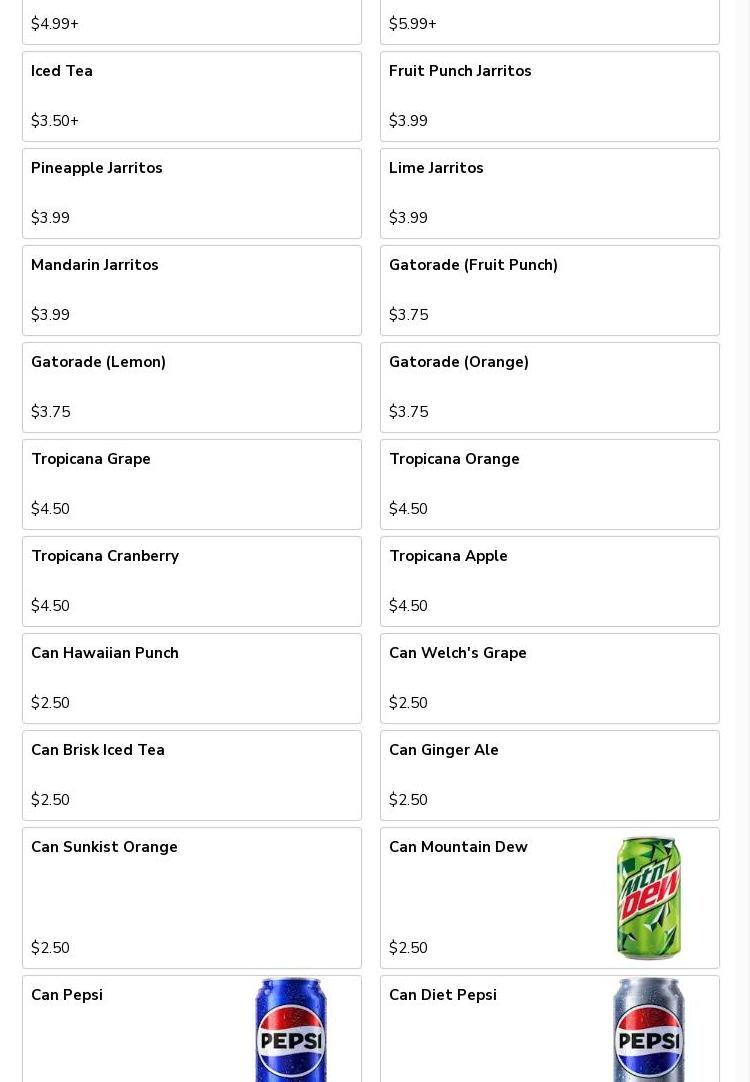This screenshot has width=750, height=1082.
Task: Pick Gatorade (Fruit Punch)
Action: click(x=550, y=290)
